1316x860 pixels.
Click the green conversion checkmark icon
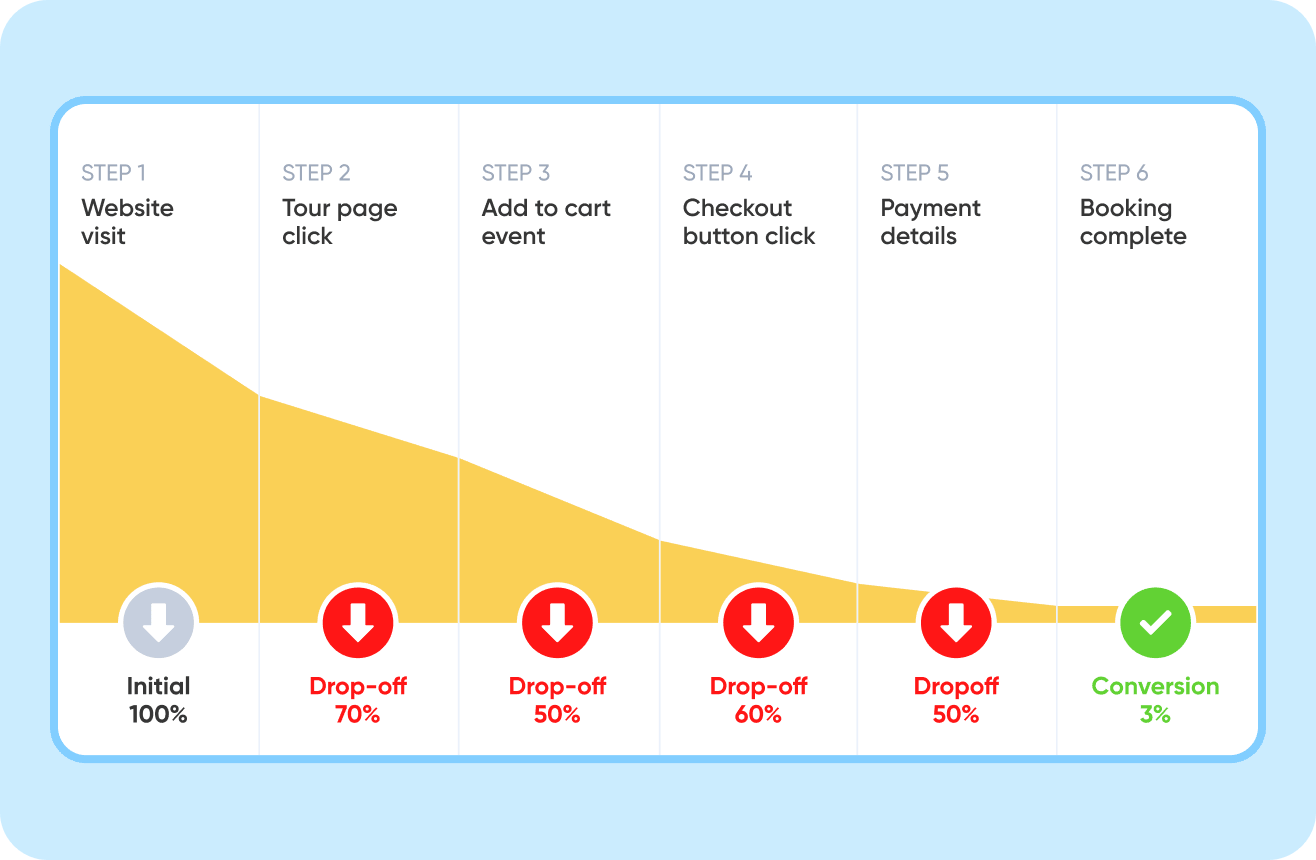tap(1155, 623)
